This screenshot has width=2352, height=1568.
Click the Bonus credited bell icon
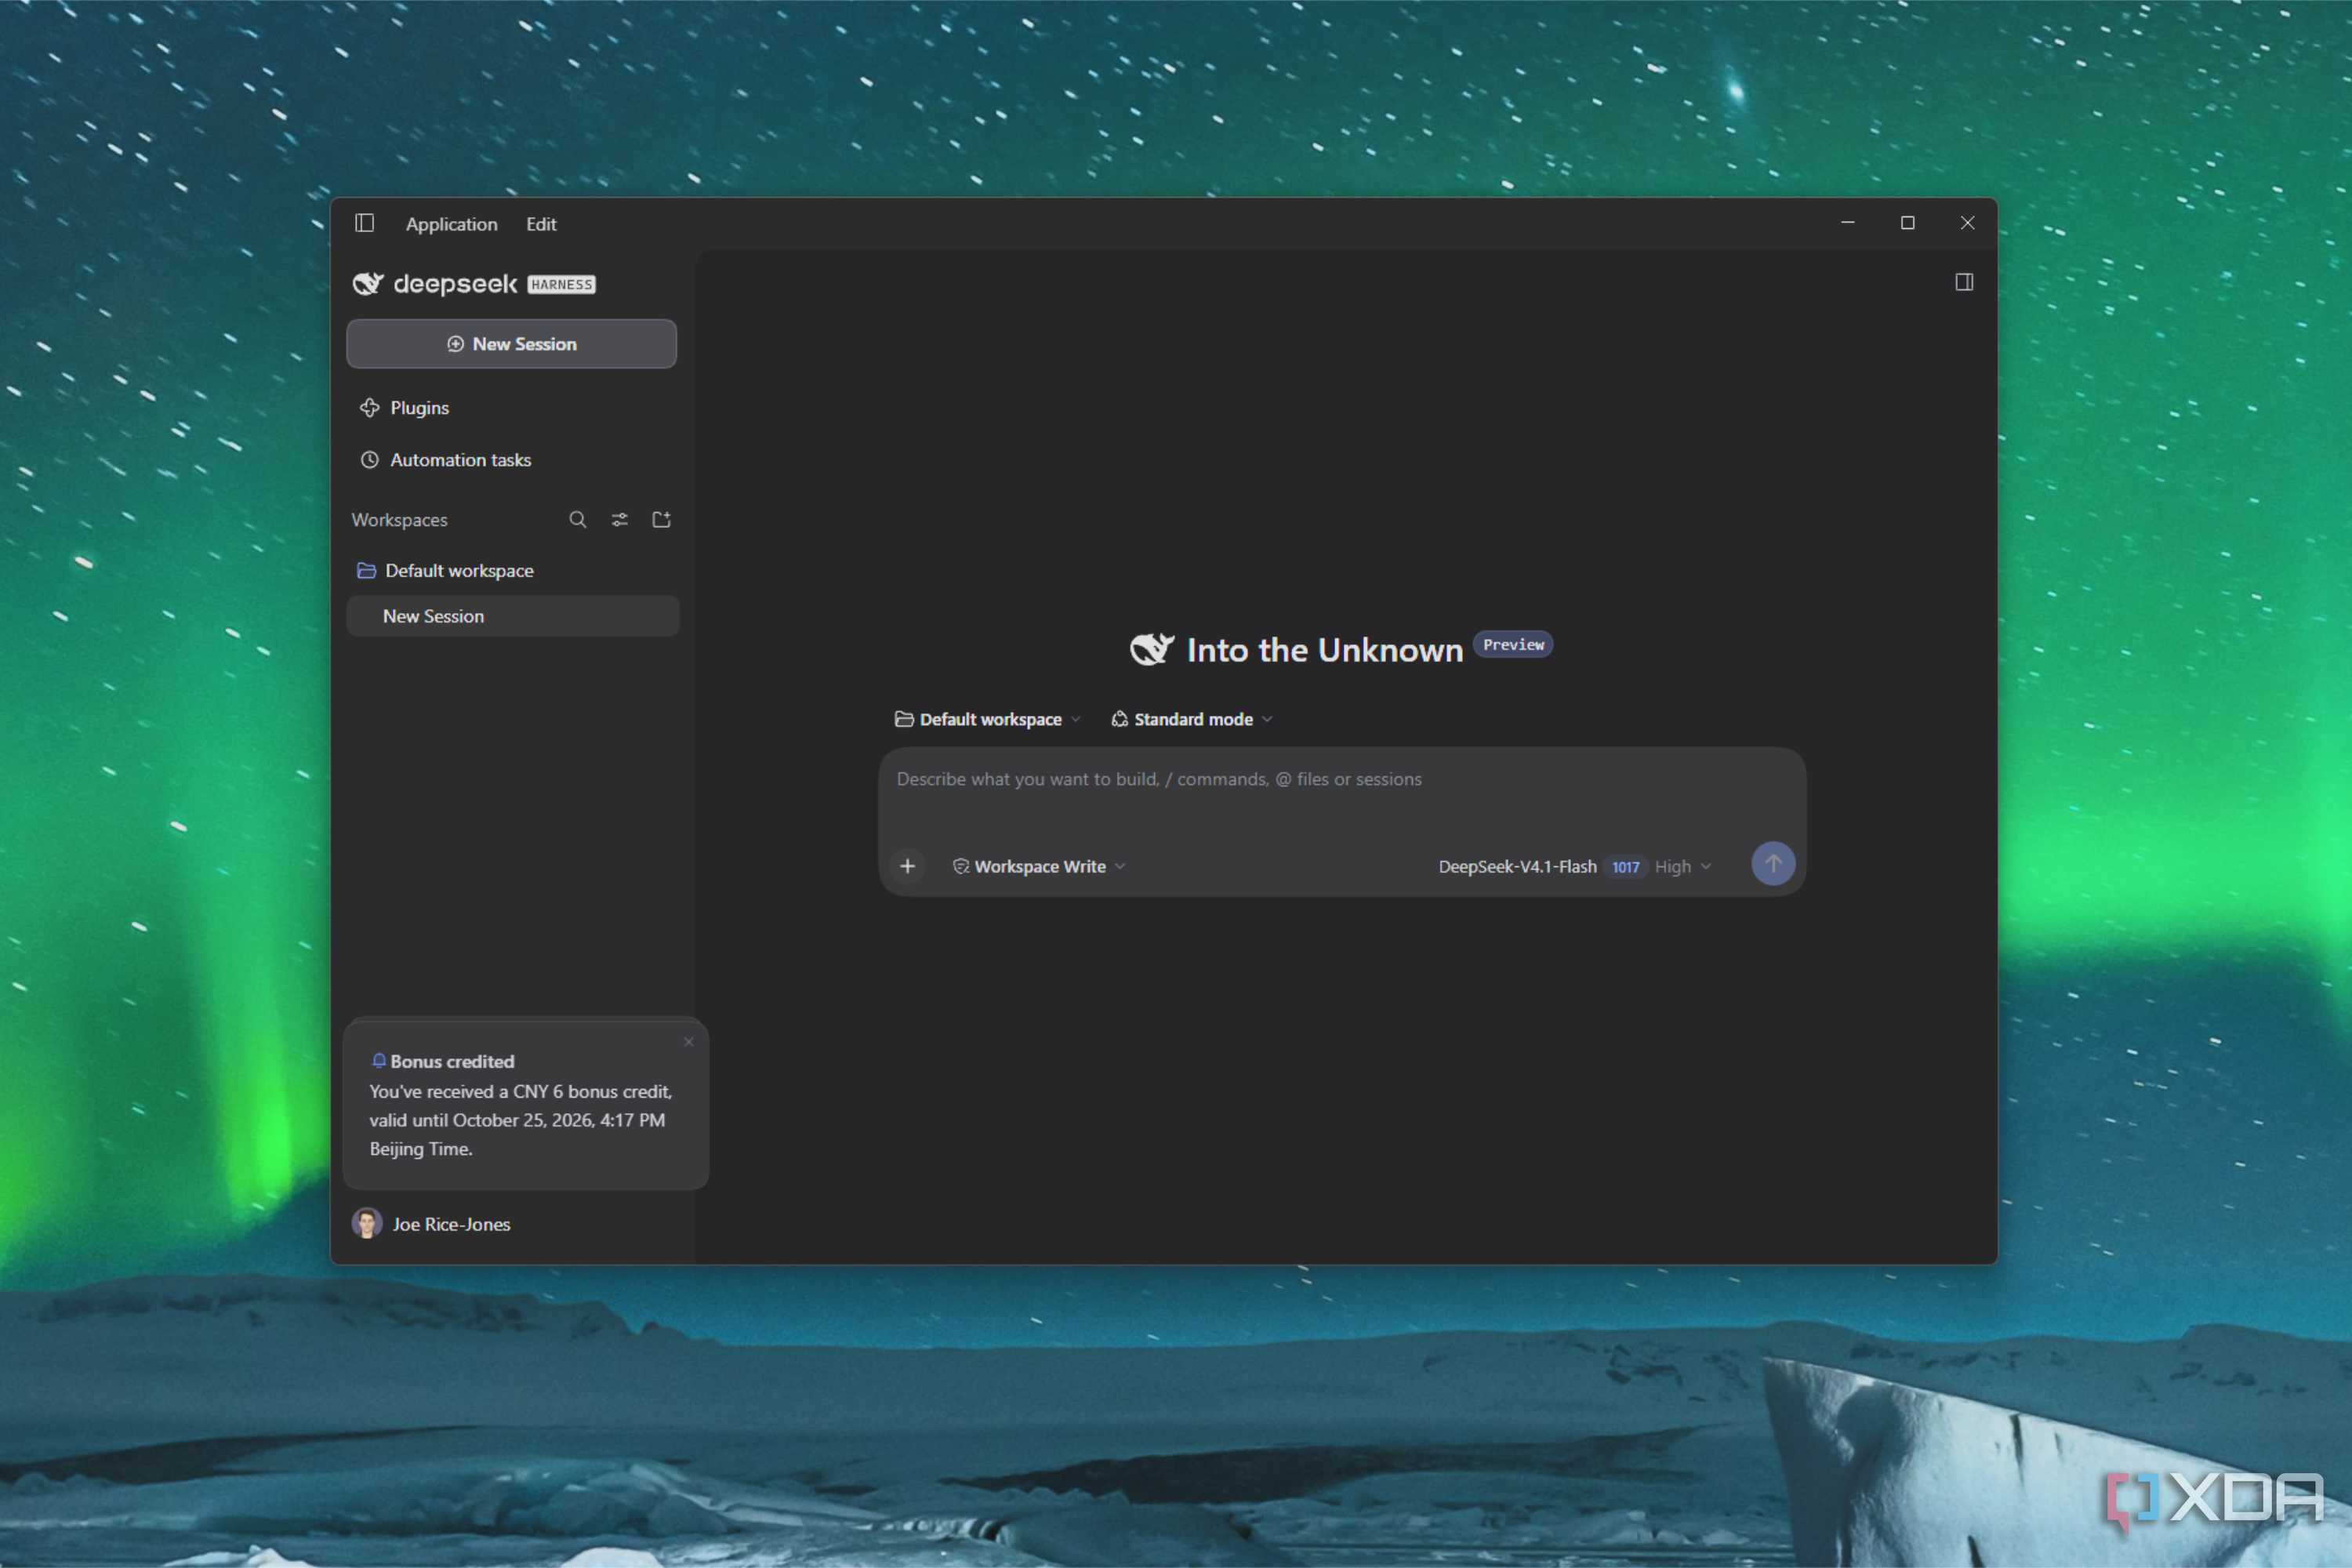pyautogui.click(x=379, y=1061)
